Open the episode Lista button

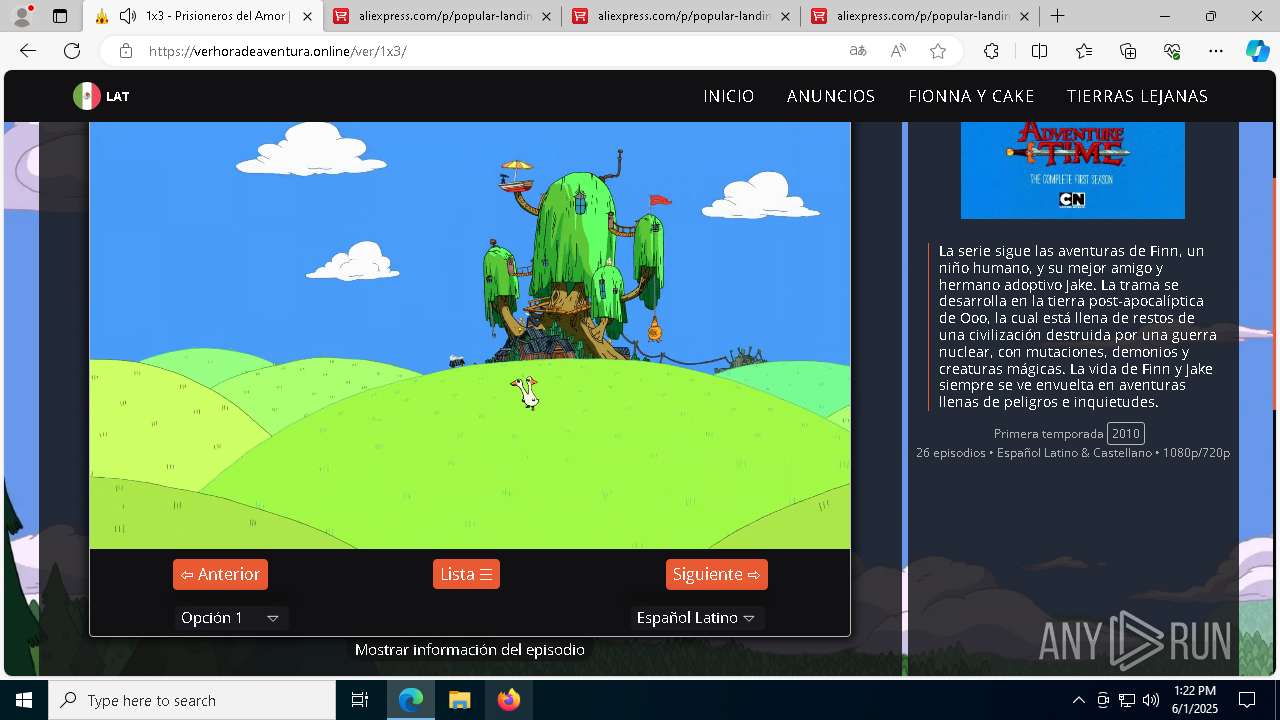coord(466,574)
